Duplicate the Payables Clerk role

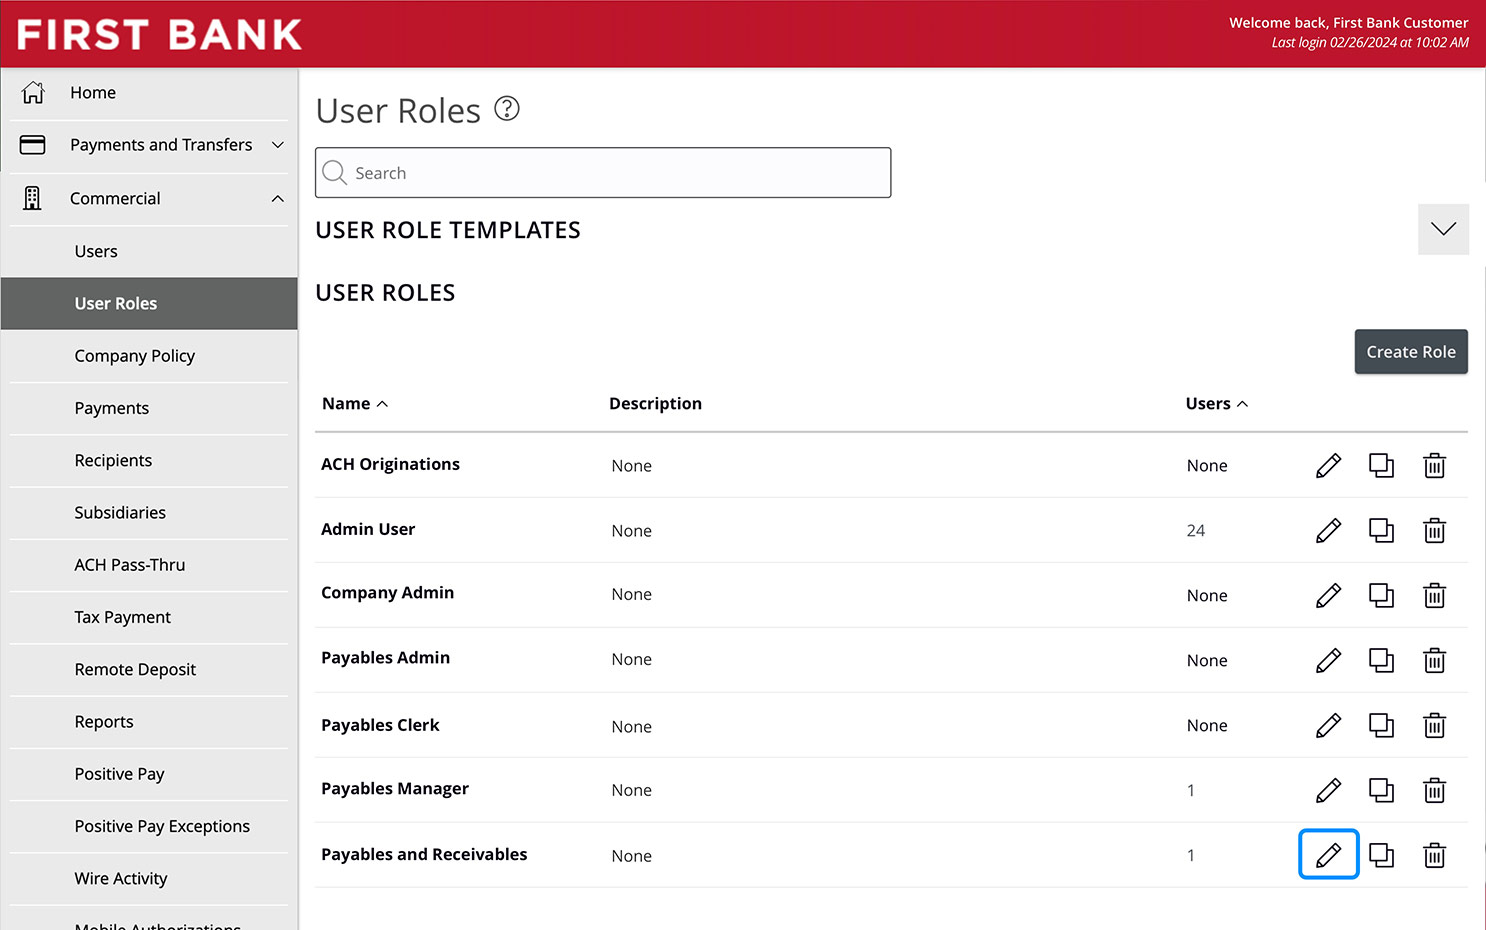pyautogui.click(x=1381, y=725)
